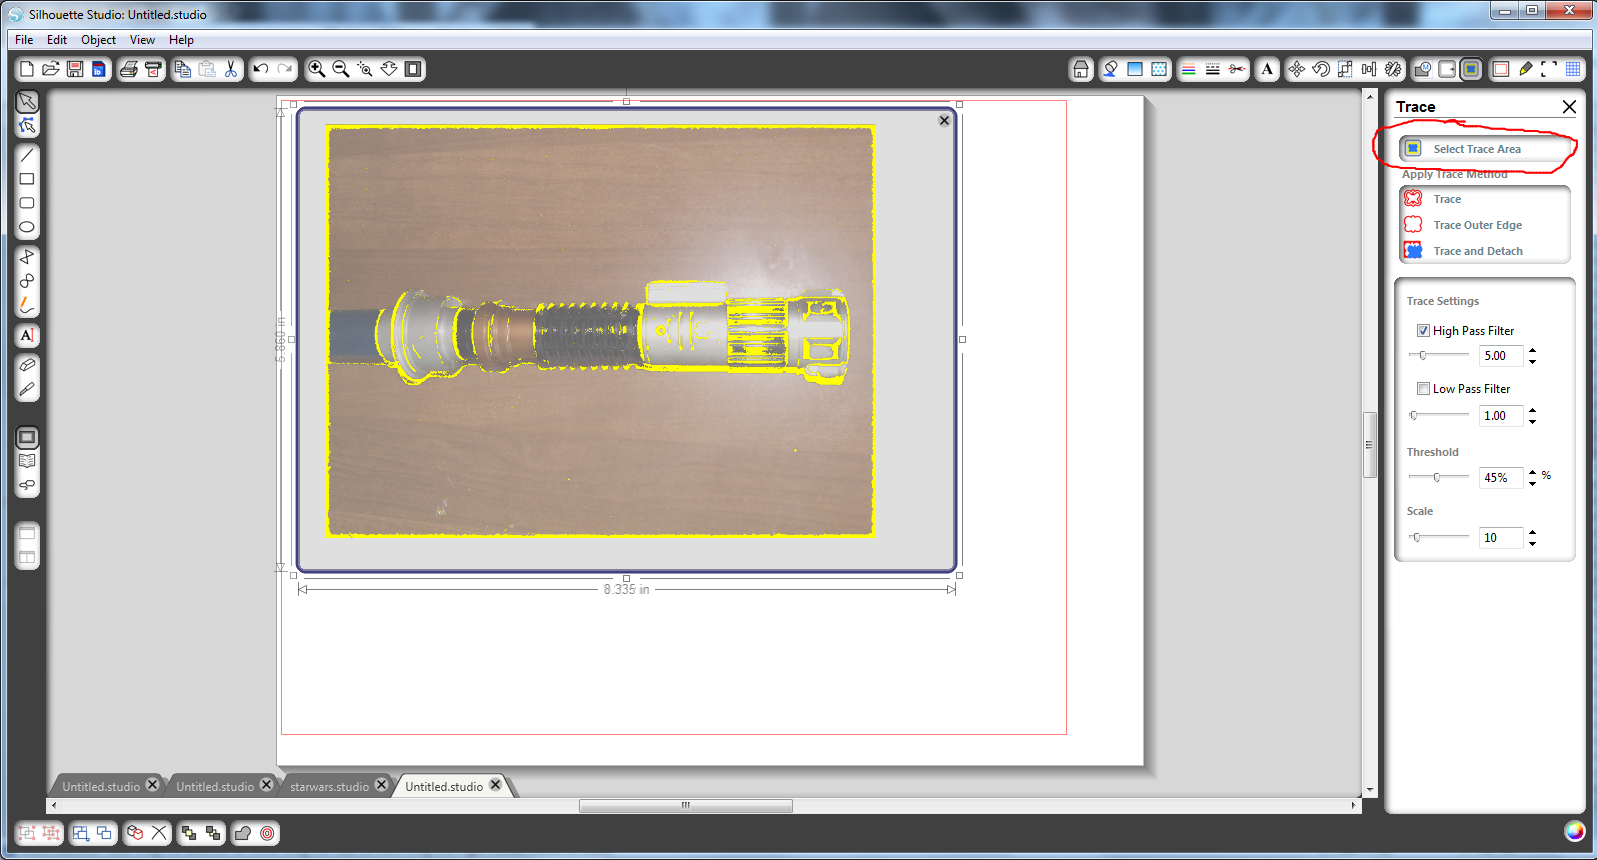Open the Text Style 'A' panel
This screenshot has height=860, width=1597.
point(1267,69)
